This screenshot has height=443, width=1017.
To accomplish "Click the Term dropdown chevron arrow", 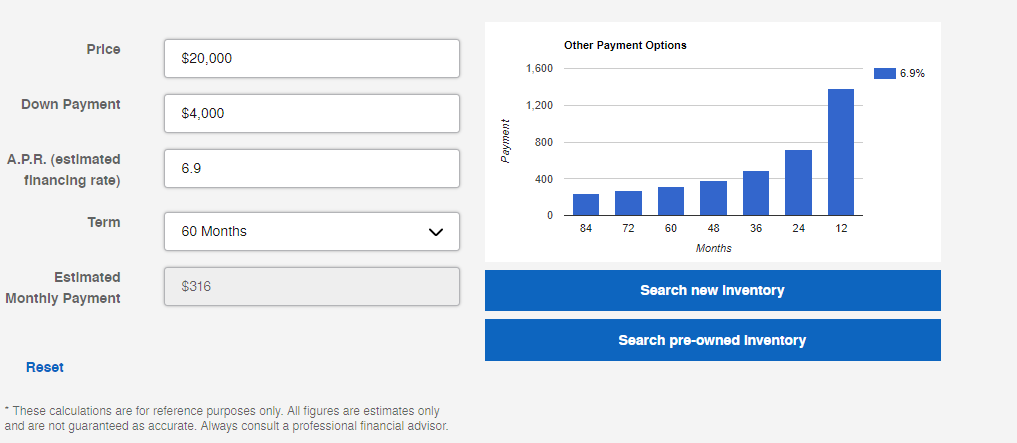I will (x=435, y=232).
